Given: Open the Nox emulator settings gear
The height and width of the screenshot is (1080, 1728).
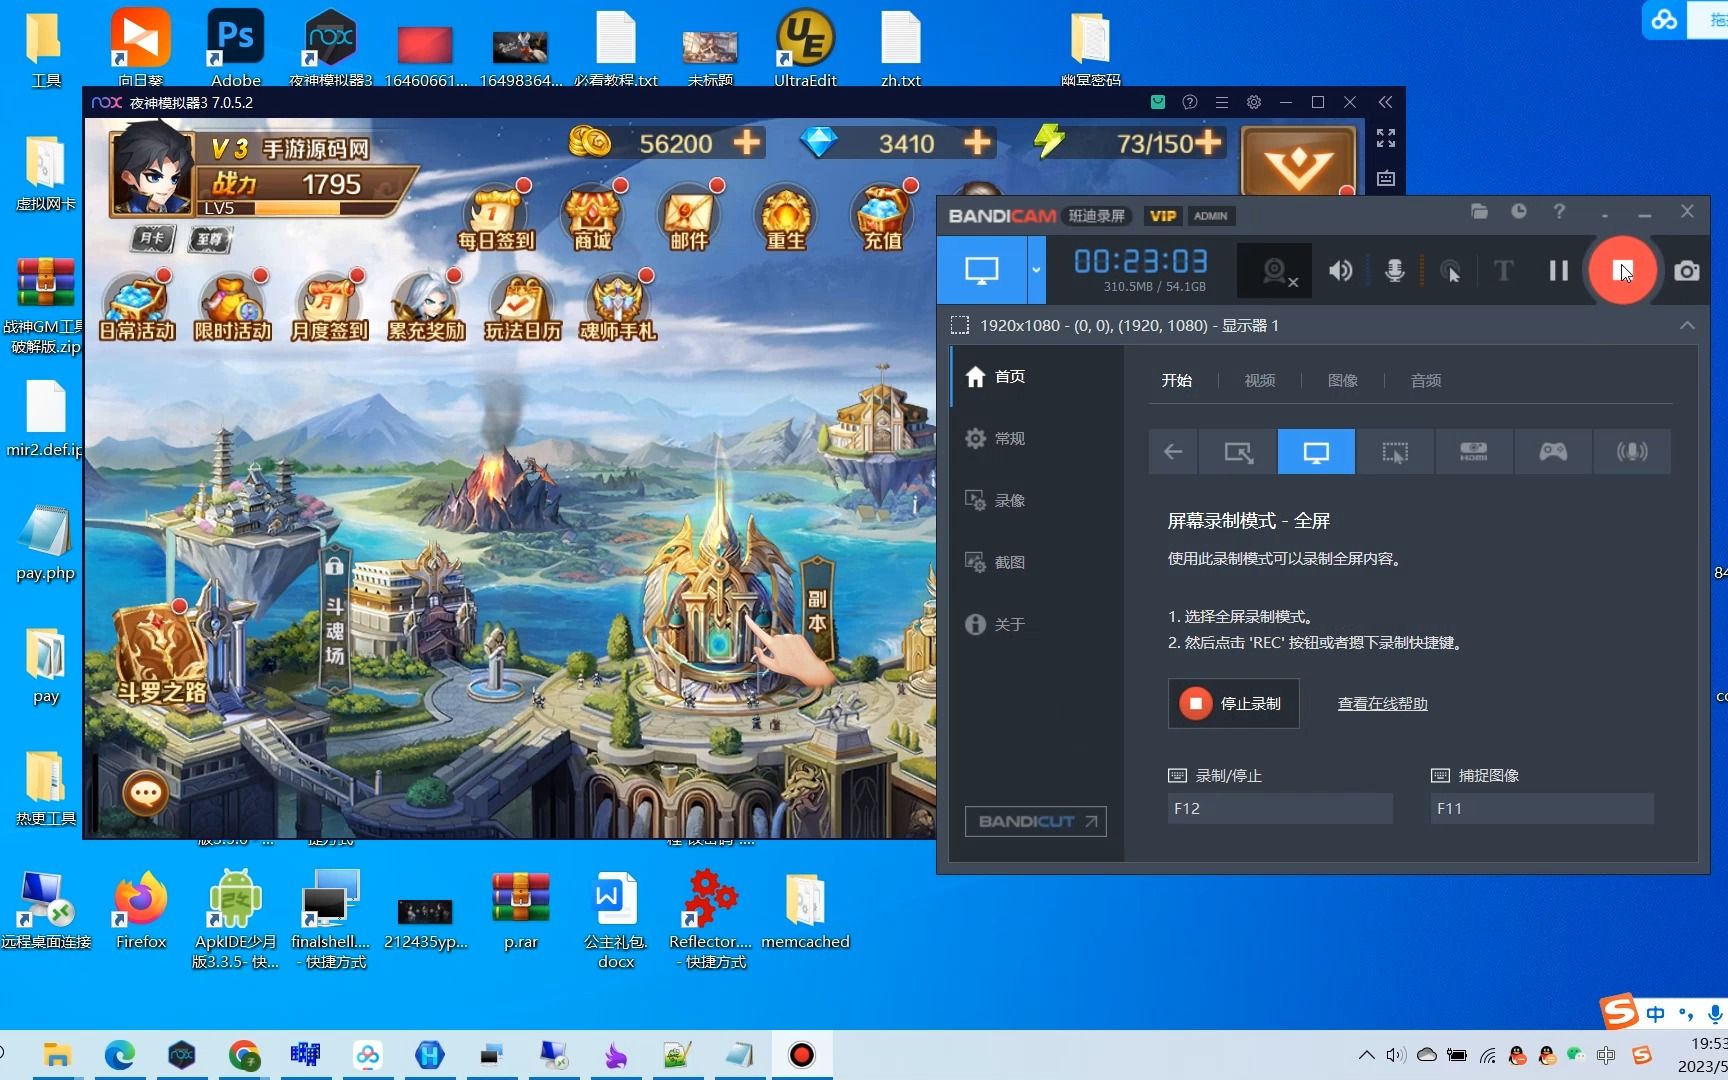Looking at the screenshot, I should tap(1253, 102).
